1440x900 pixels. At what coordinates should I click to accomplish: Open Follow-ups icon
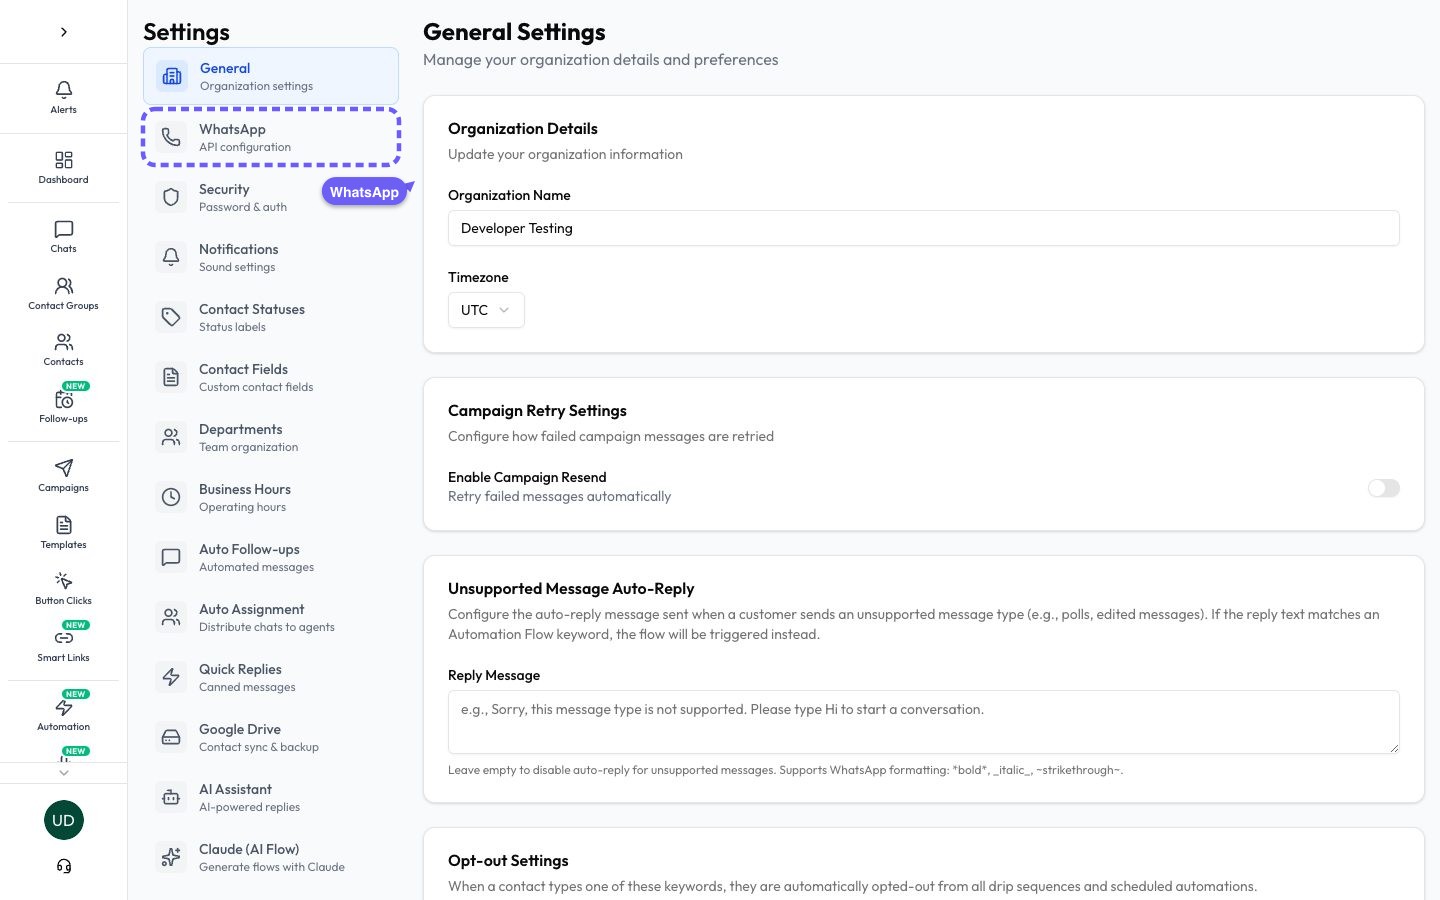[x=63, y=399]
